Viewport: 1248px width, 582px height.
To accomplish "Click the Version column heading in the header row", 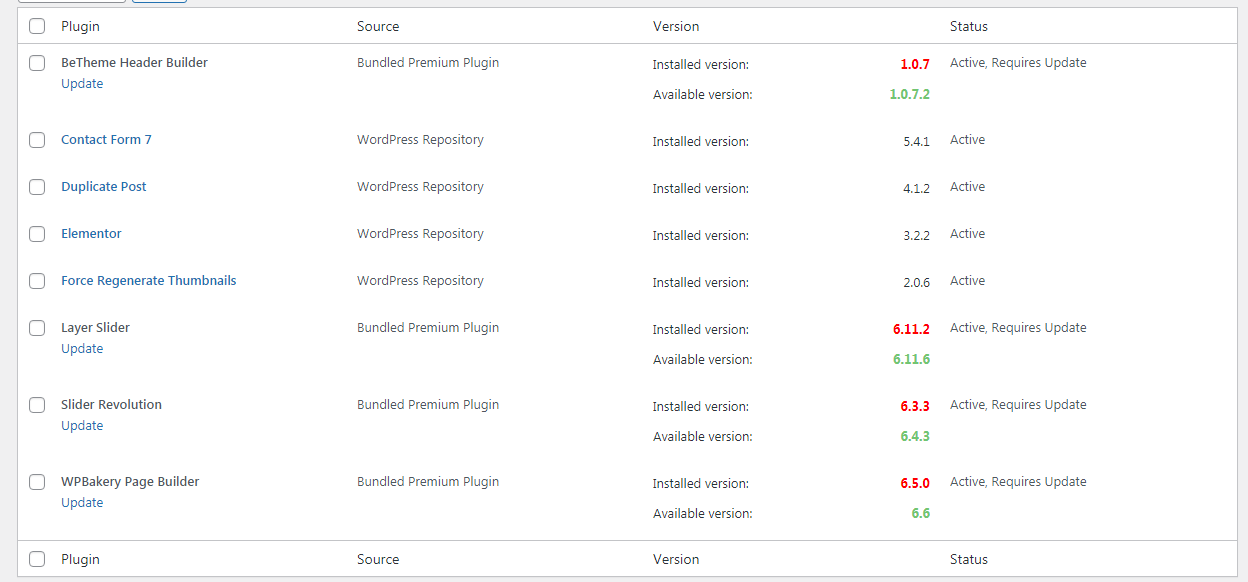I will [x=676, y=26].
